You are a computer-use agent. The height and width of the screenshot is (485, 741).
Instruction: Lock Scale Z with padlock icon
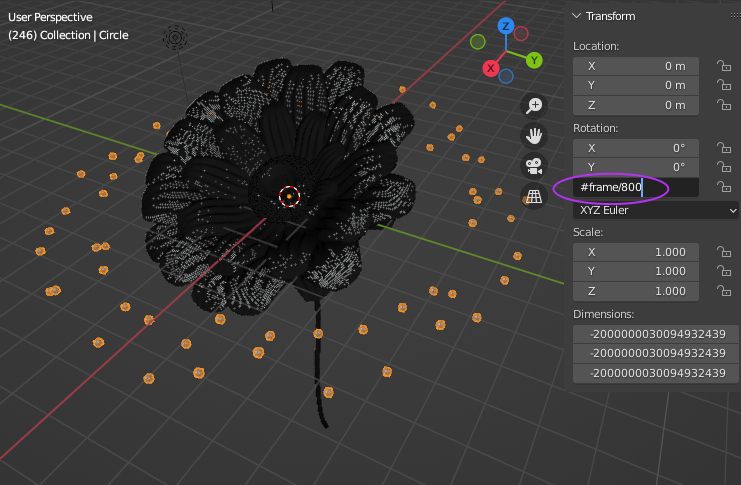coord(724,291)
